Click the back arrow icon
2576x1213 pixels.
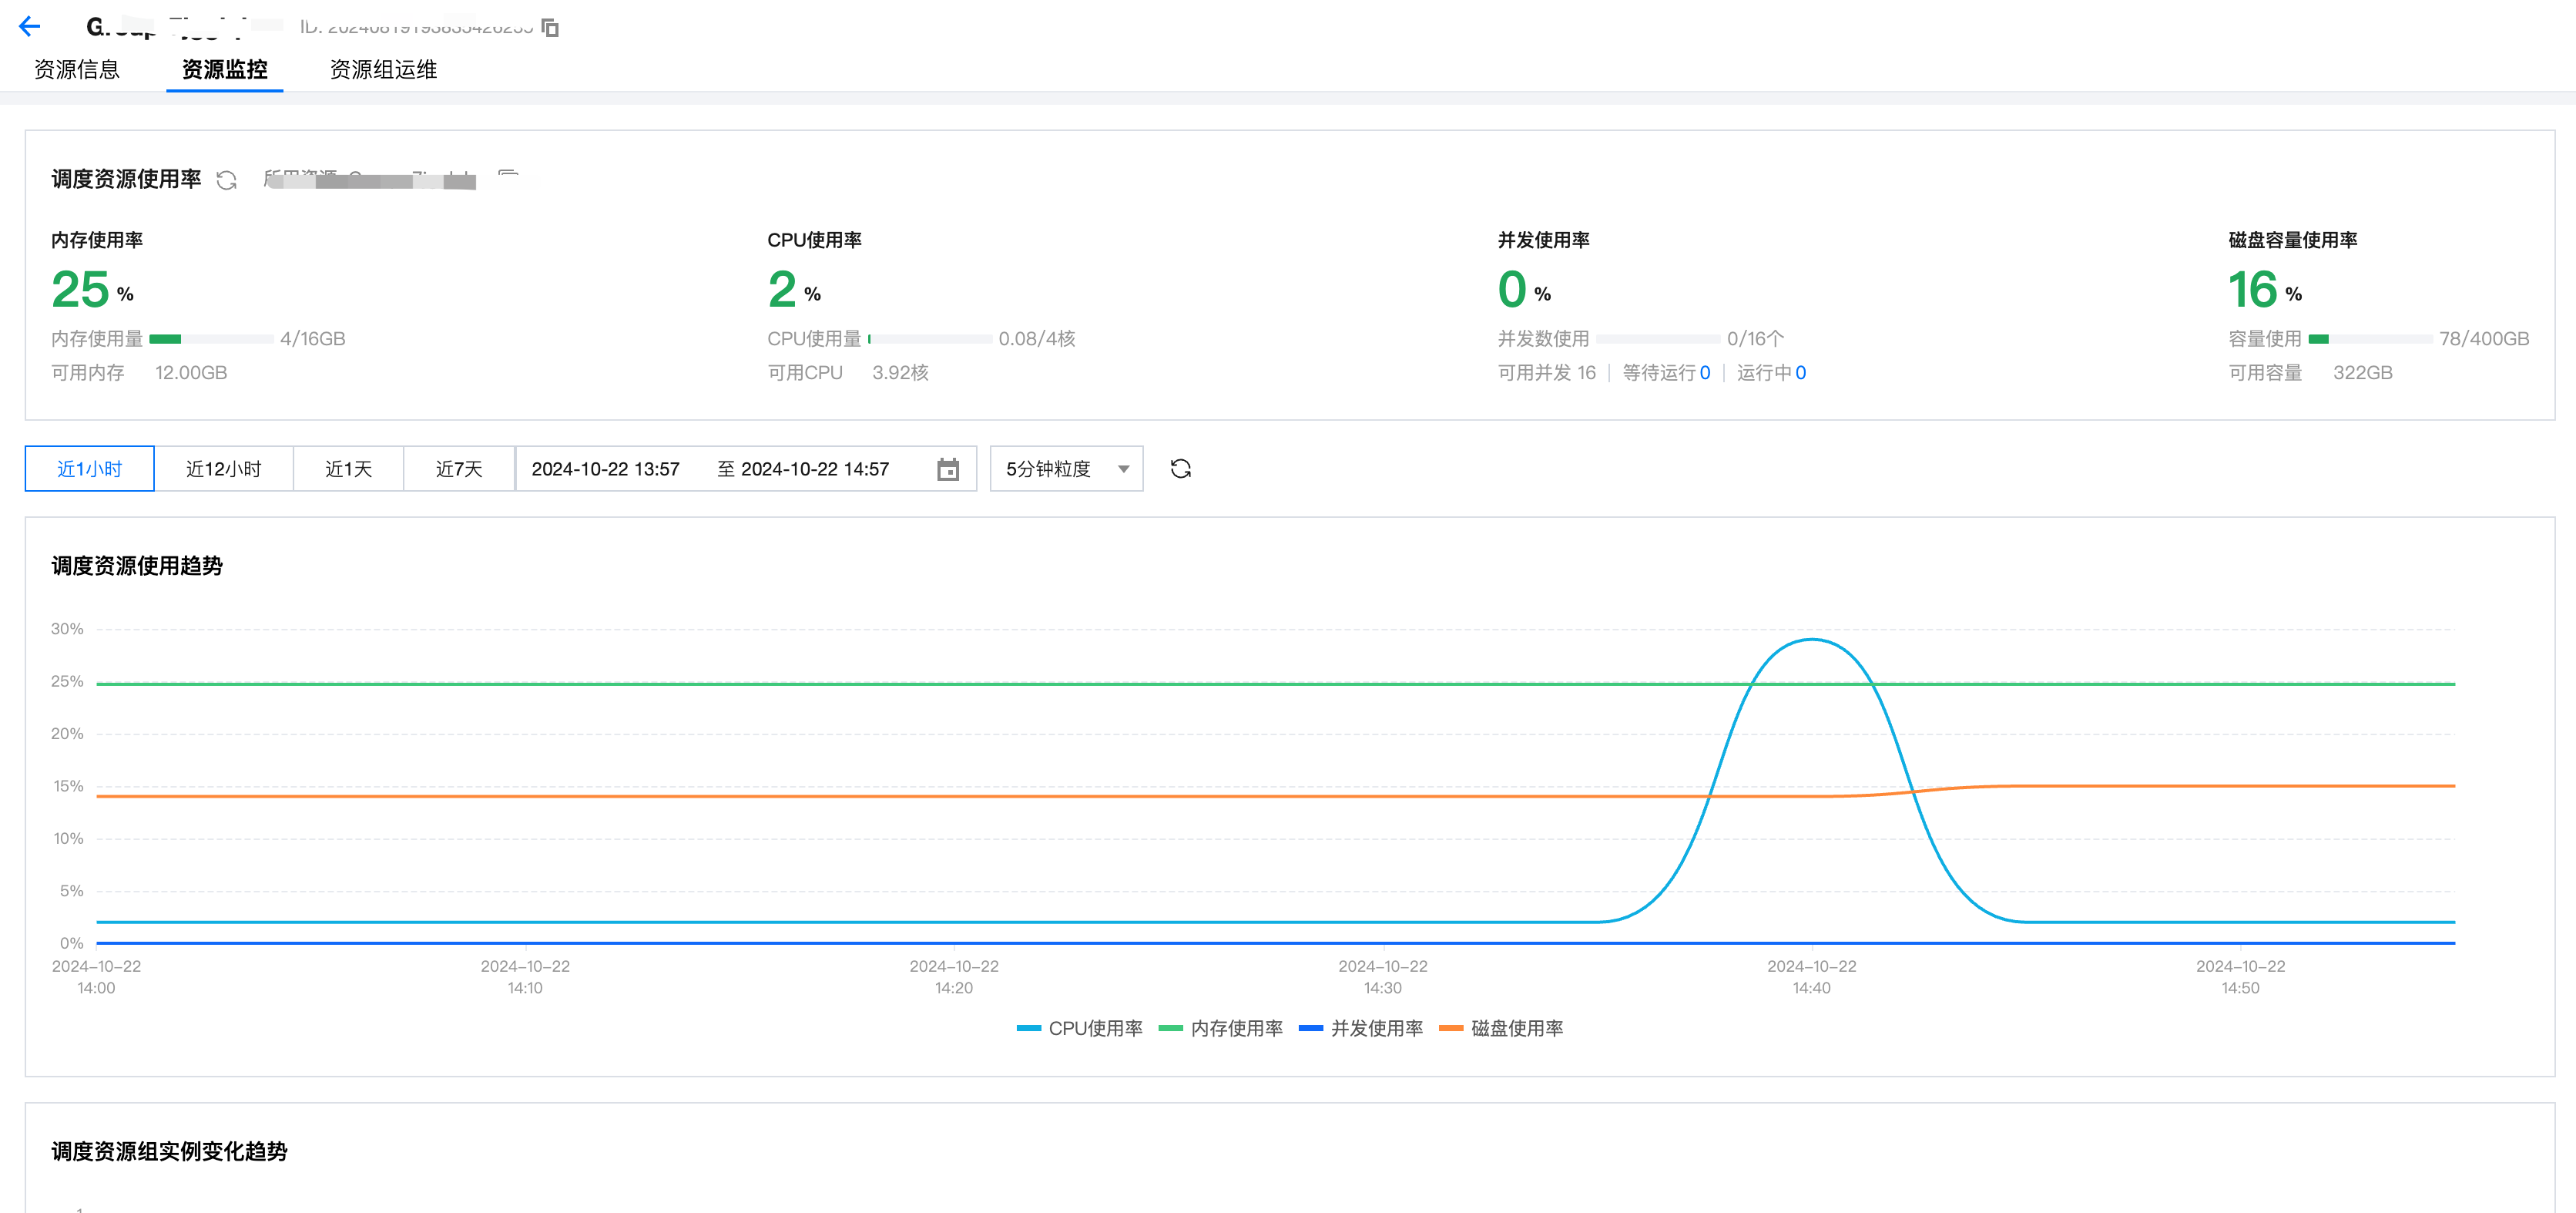point(30,27)
